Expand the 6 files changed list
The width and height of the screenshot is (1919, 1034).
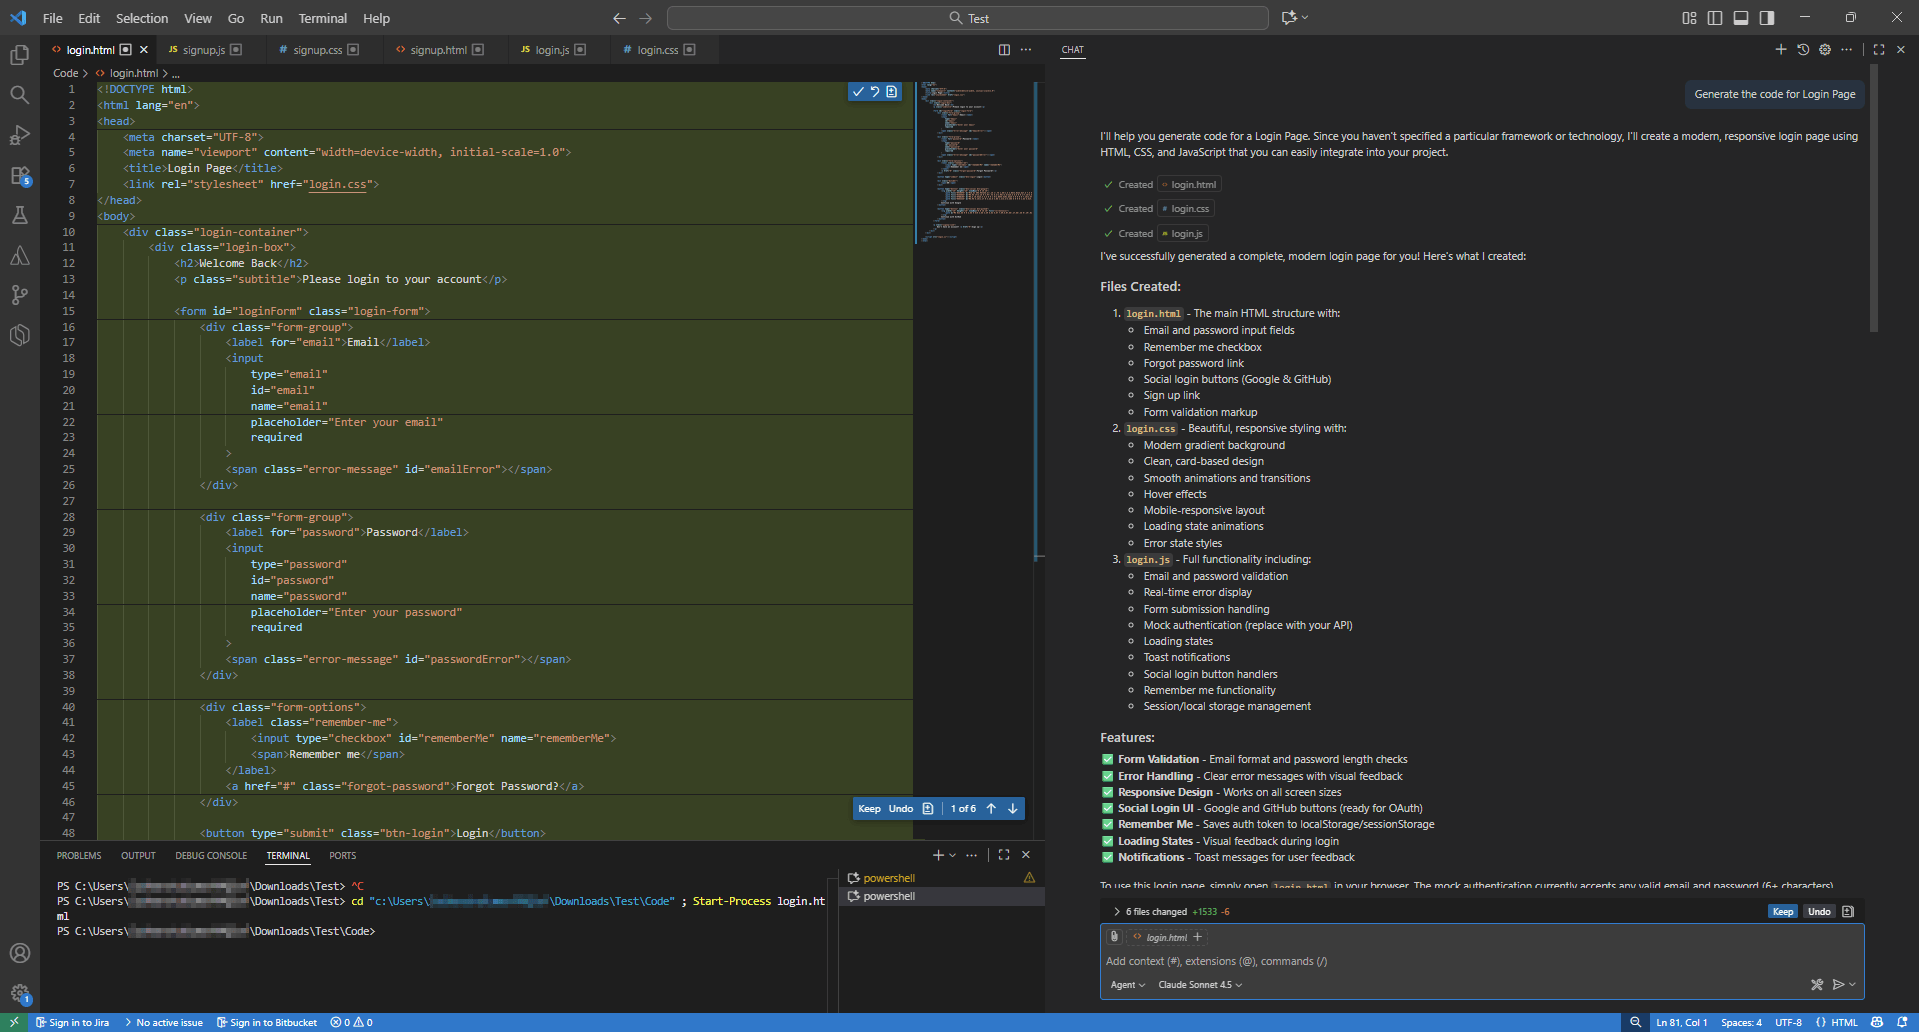[x=1116, y=911]
